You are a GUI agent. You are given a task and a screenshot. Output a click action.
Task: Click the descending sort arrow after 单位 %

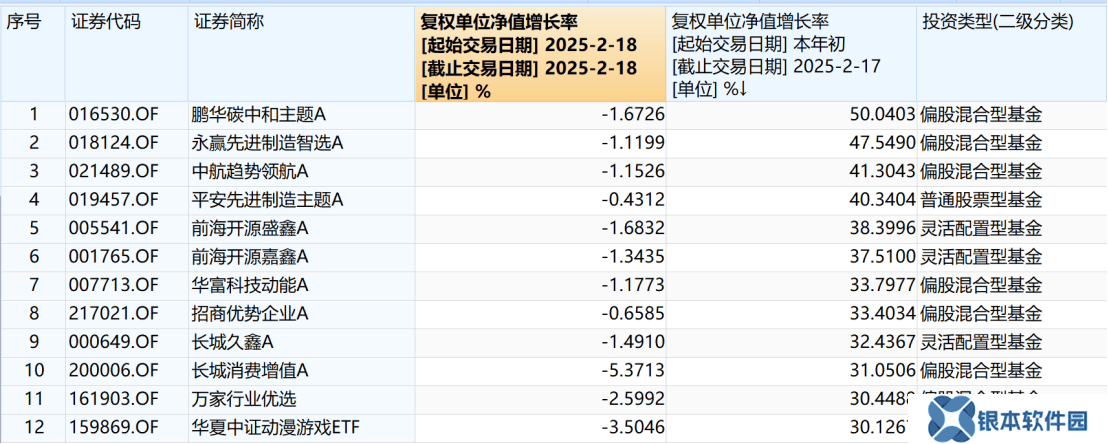744,89
